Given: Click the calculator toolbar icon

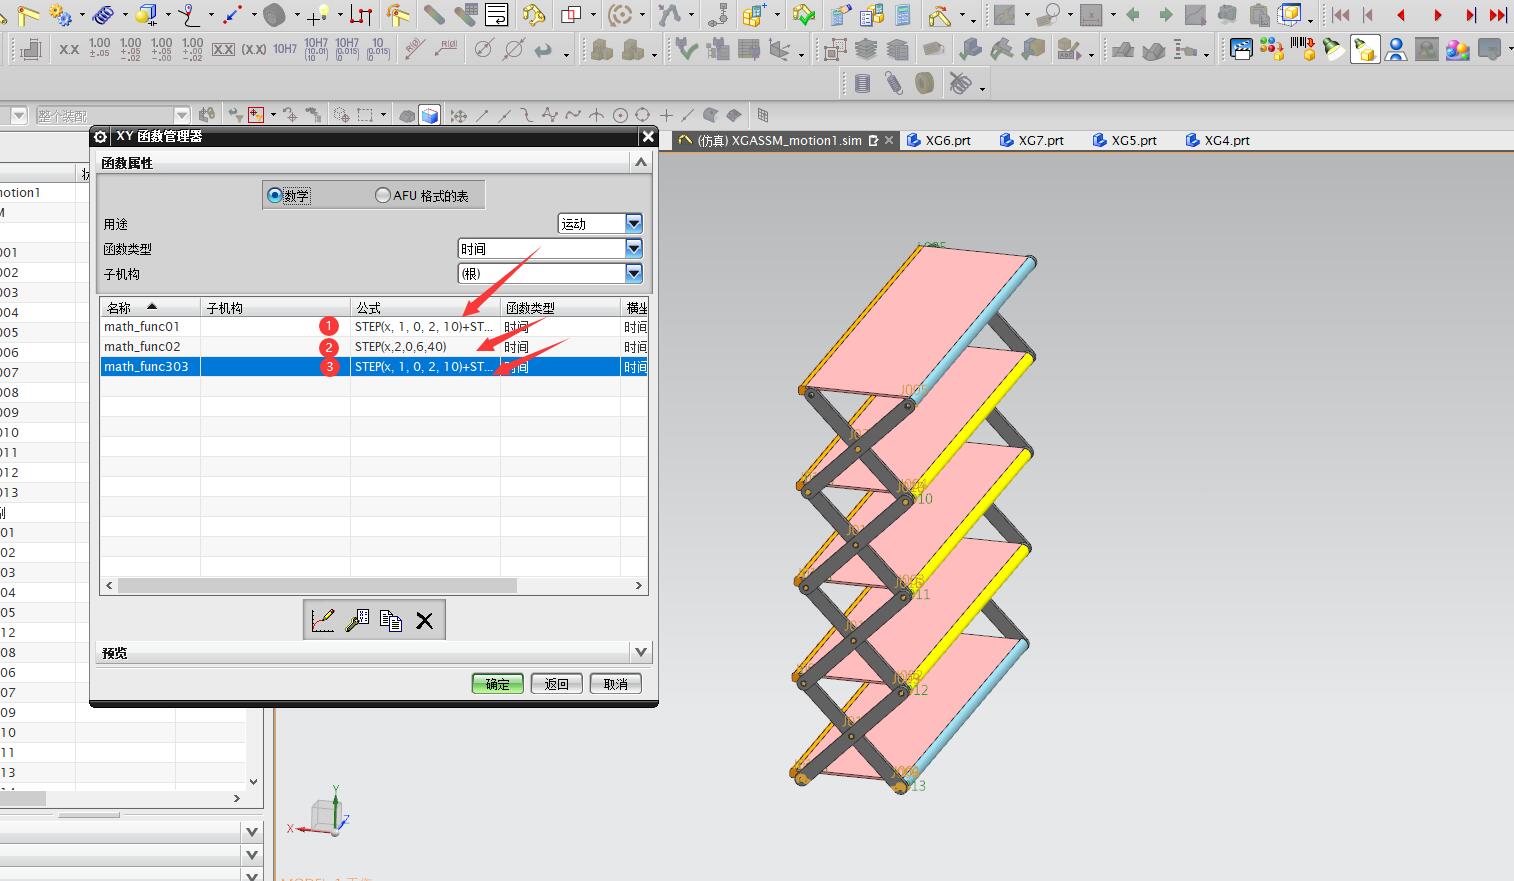Looking at the screenshot, I should pyautogui.click(x=904, y=15).
